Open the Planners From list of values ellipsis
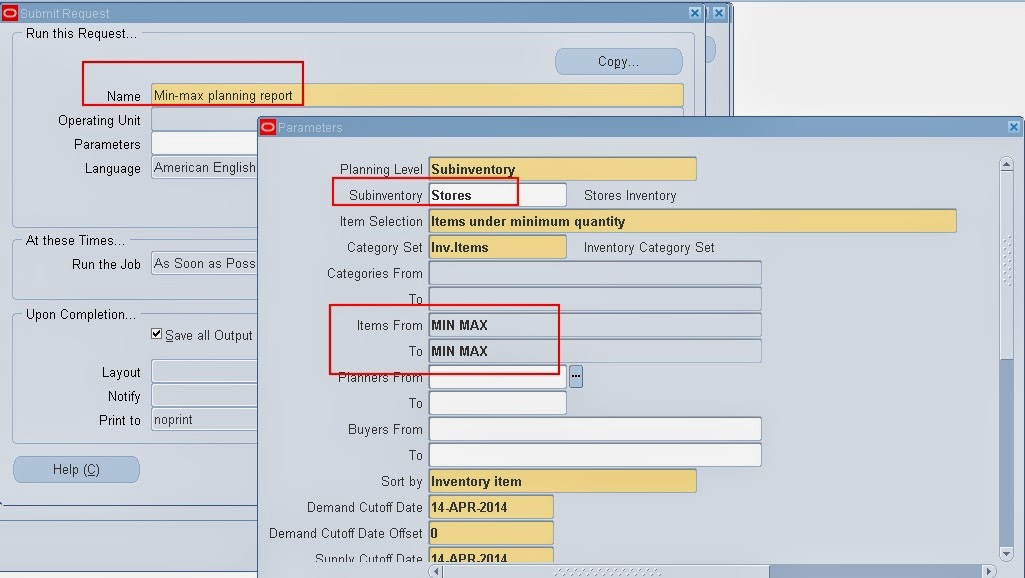 tap(577, 377)
